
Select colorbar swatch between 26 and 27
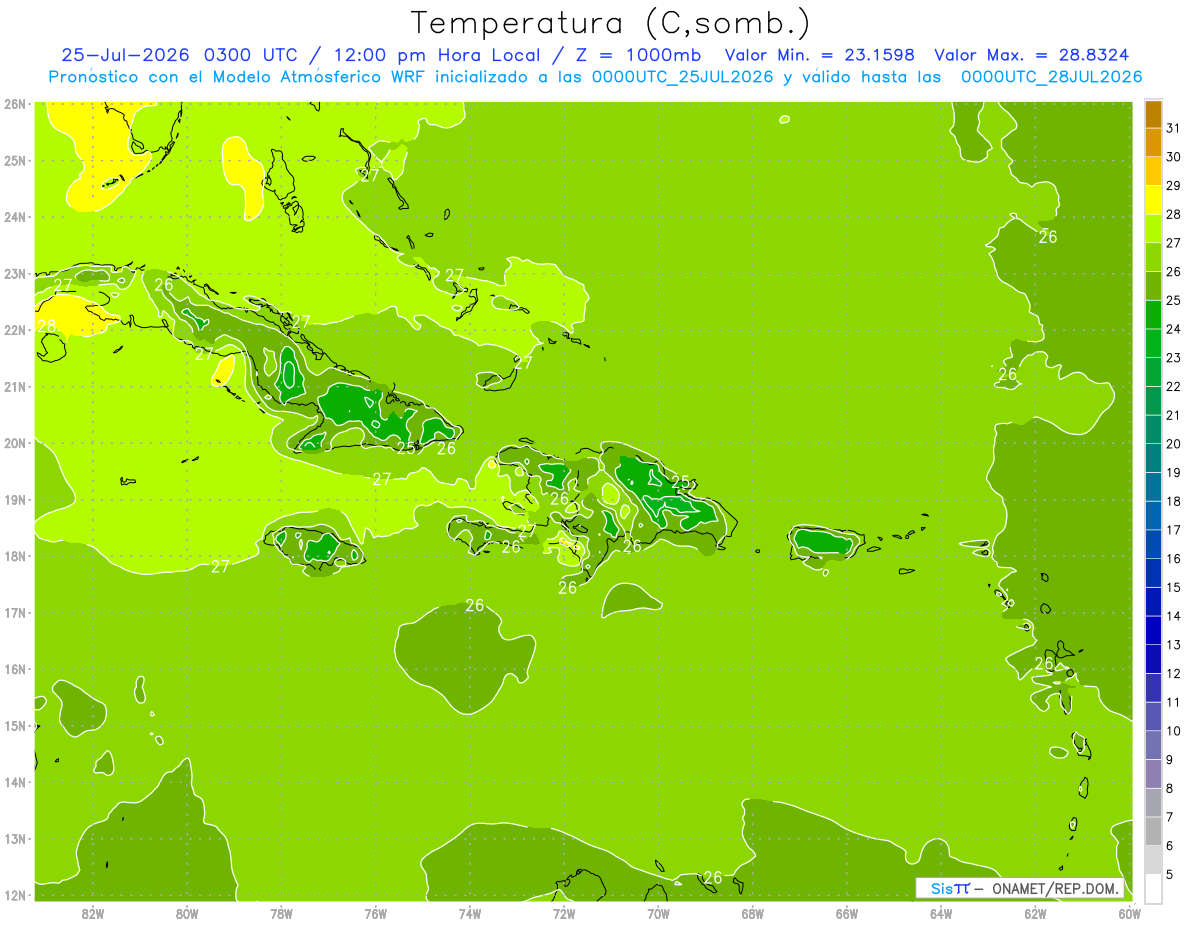coord(1153,257)
